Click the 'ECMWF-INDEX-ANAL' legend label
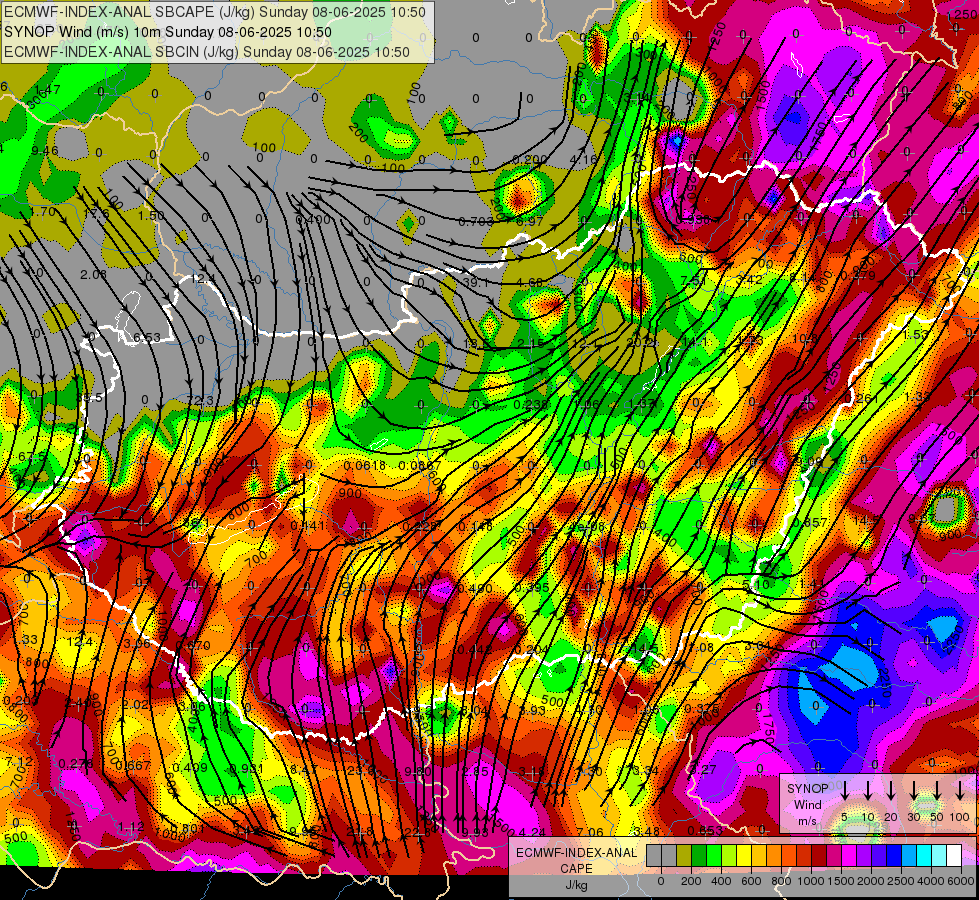Viewport: 979px width, 900px height. tap(576, 853)
